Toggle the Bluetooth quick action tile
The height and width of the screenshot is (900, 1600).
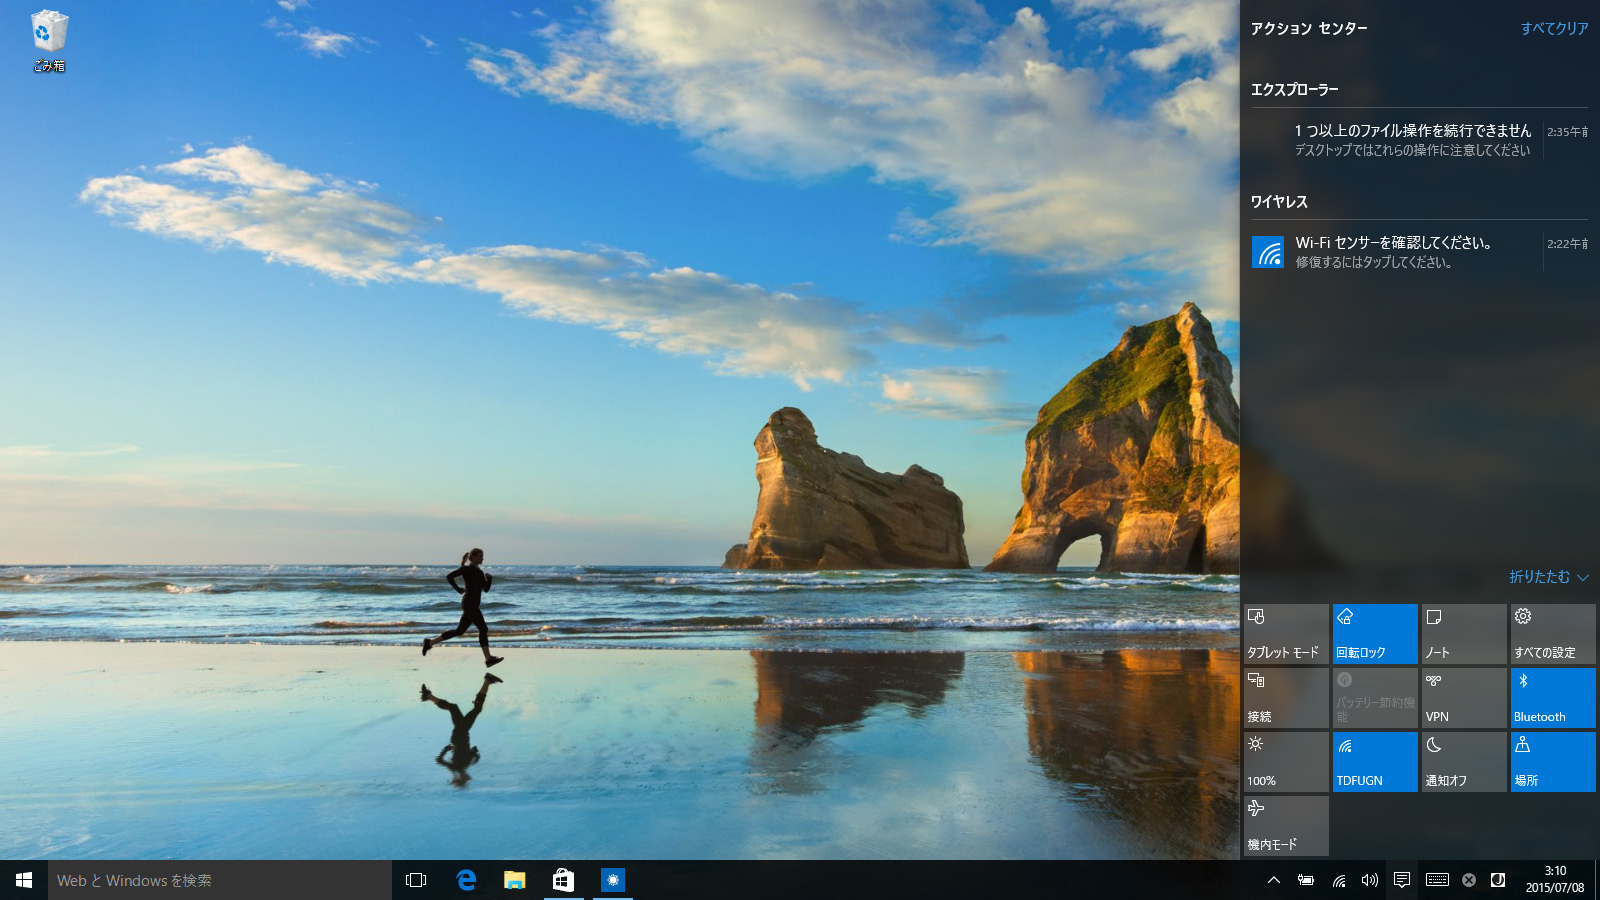tap(1552, 698)
